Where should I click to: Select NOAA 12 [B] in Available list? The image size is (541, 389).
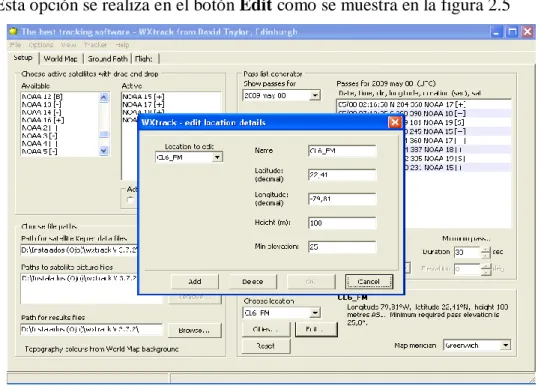pos(42,96)
